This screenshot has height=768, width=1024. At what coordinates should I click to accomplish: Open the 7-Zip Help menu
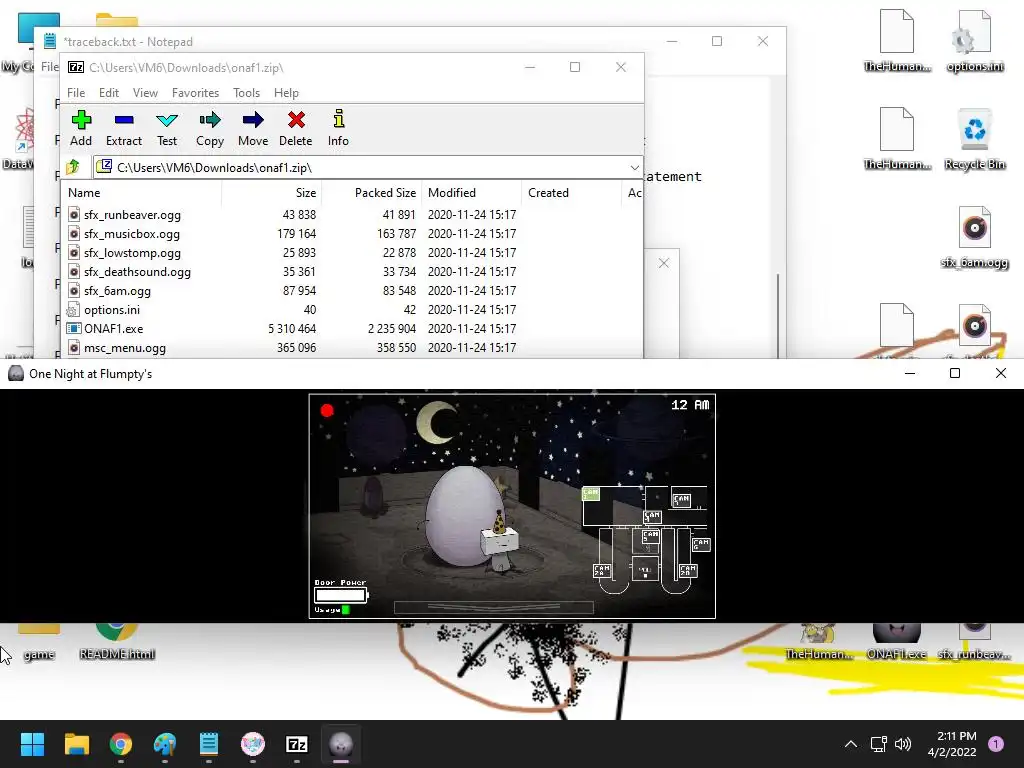pyautogui.click(x=286, y=93)
